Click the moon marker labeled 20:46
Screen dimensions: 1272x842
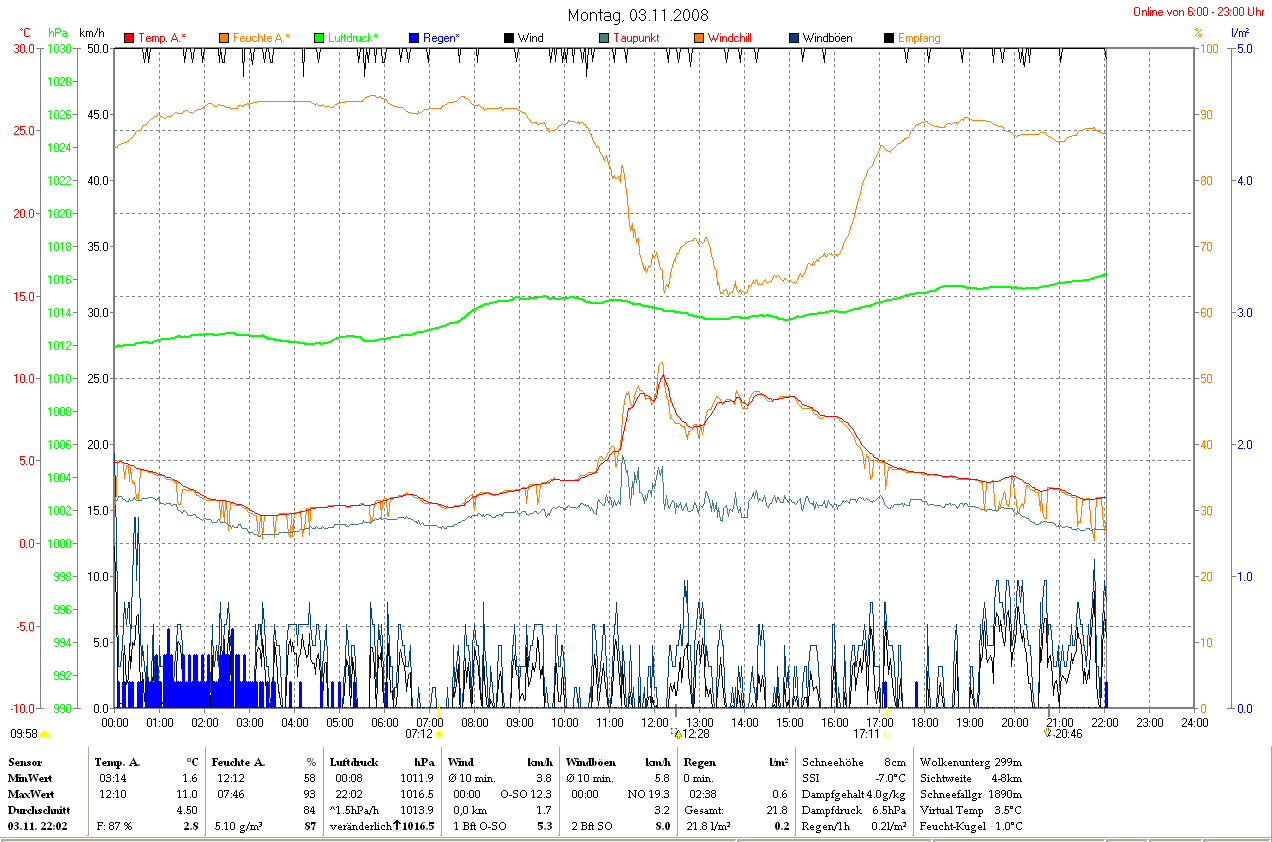point(1047,733)
